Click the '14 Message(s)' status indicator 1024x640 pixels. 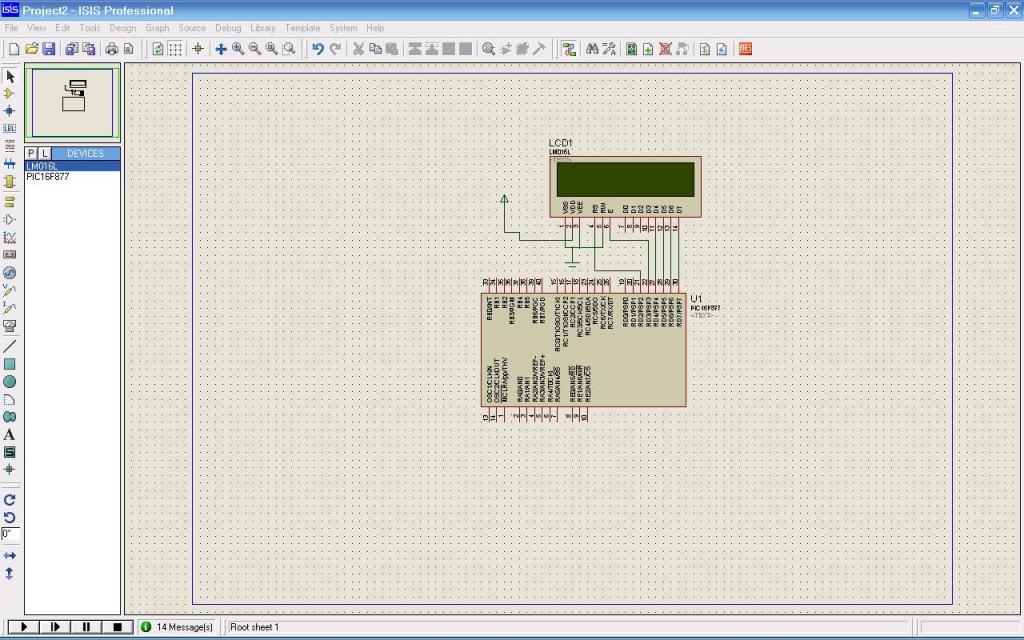point(177,627)
